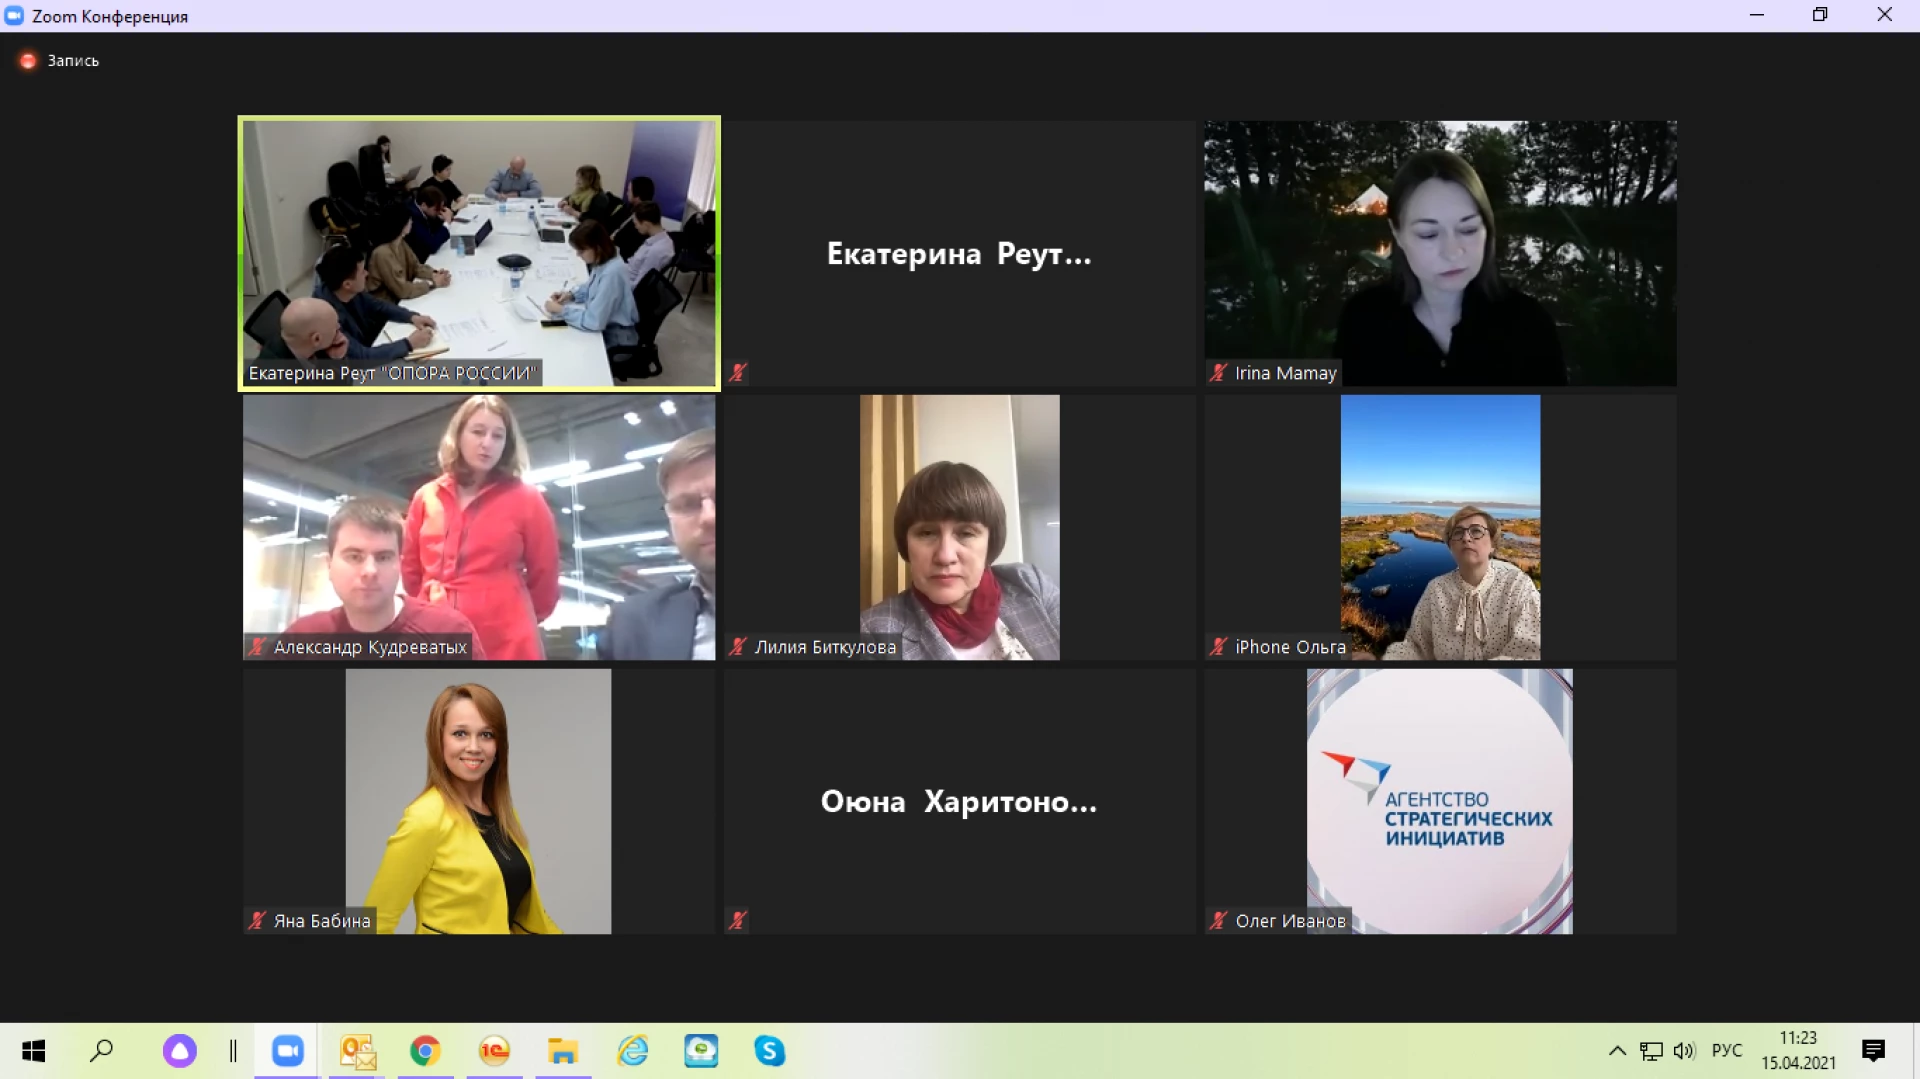Open Google Chrome from the taskbar
The height and width of the screenshot is (1079, 1920).
pos(425,1051)
